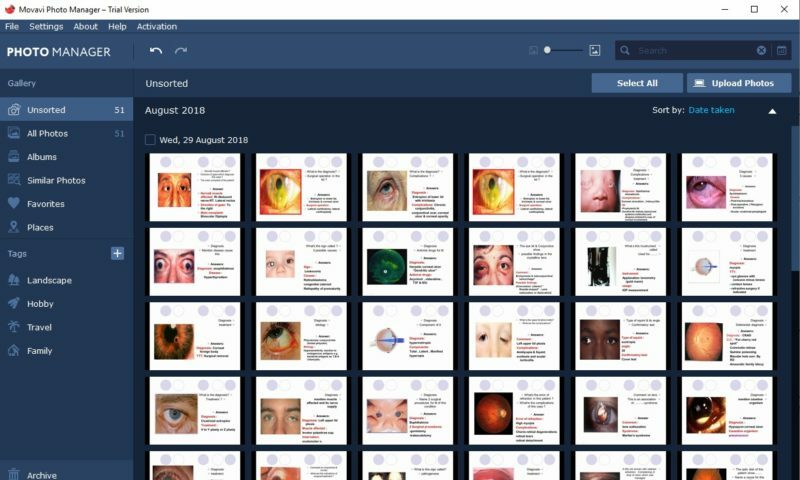Screen dimensions: 800x480
Task: Click the Unsorted page title
Action: point(166,83)
